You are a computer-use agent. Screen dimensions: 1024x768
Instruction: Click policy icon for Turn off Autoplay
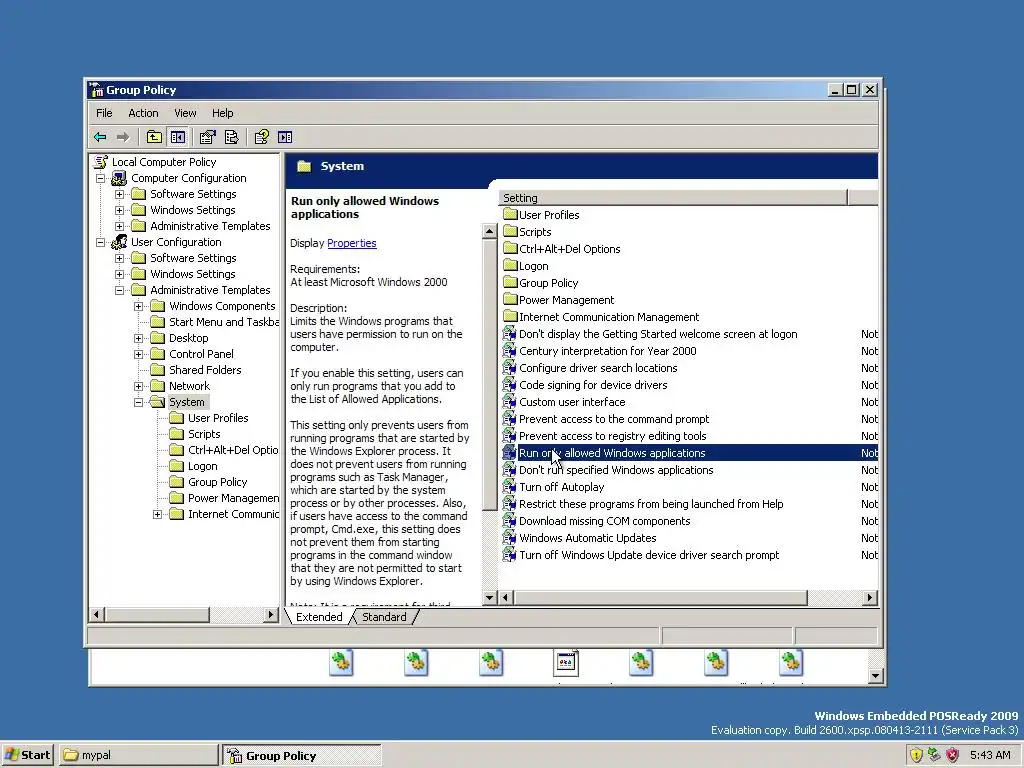509,487
